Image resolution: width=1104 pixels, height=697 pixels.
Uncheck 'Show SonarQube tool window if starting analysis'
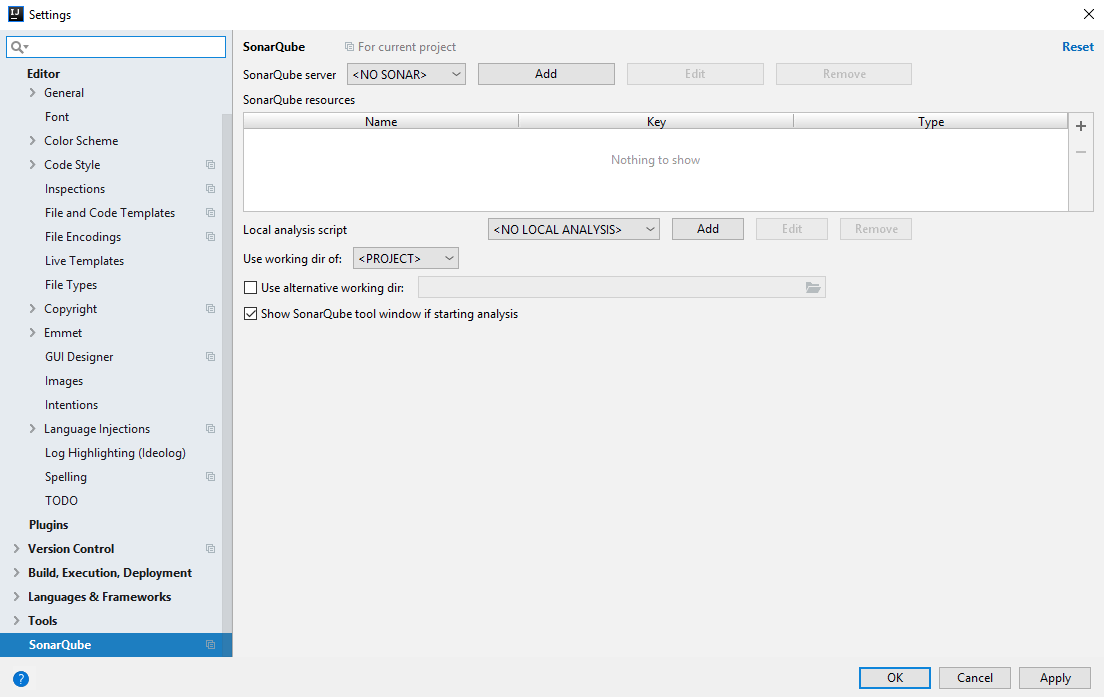click(x=250, y=313)
